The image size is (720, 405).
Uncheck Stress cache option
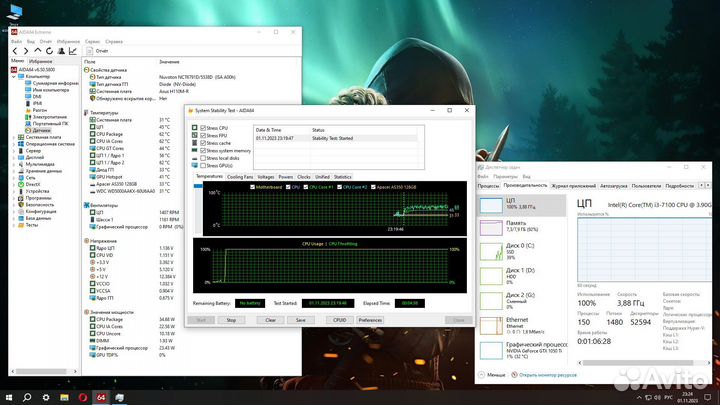(x=203, y=143)
